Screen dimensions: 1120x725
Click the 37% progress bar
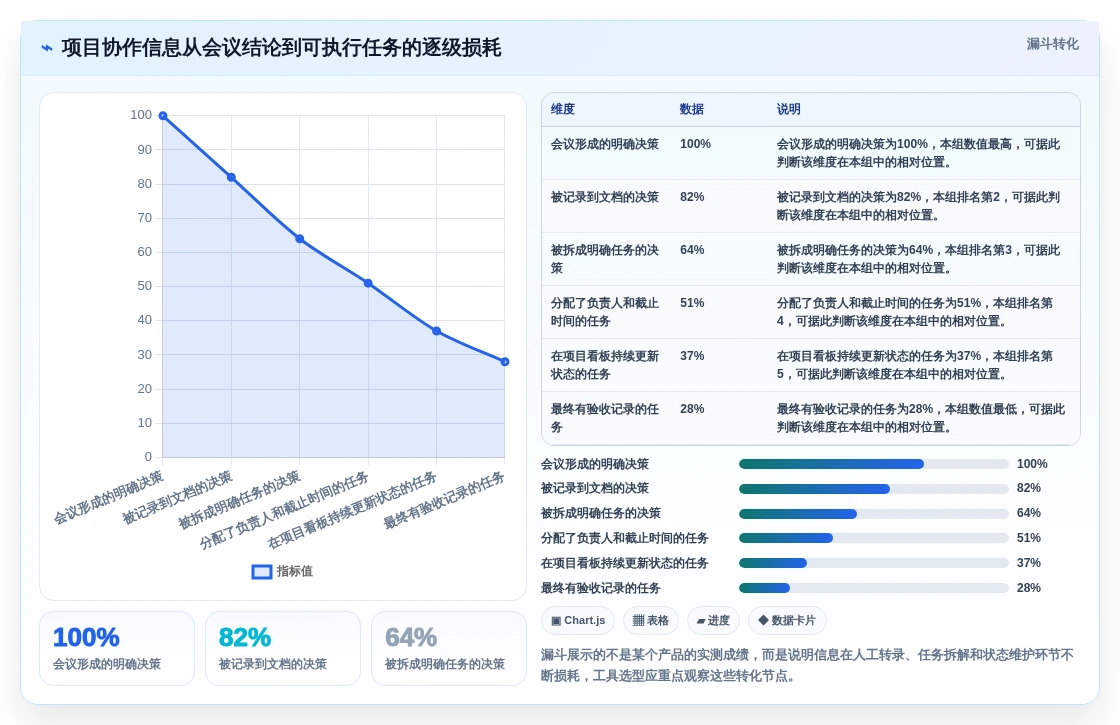pos(874,563)
